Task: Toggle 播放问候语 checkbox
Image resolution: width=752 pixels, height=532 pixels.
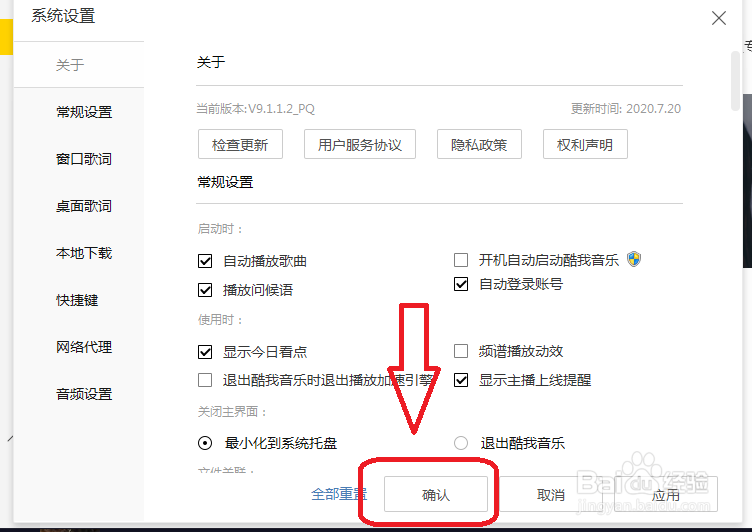Action: pyautogui.click(x=205, y=290)
